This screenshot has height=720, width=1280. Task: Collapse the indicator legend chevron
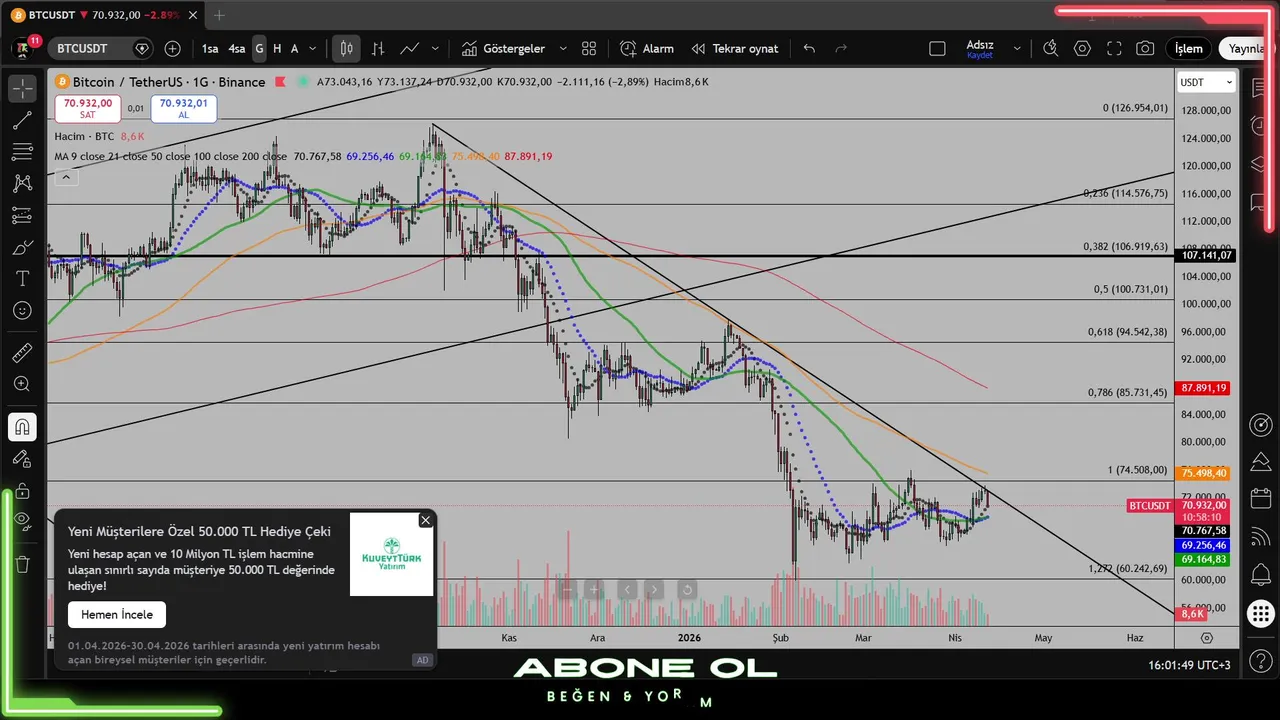[x=66, y=177]
